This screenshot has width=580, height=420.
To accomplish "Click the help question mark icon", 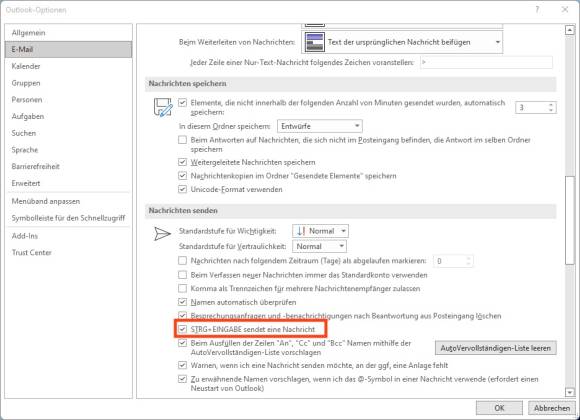I will [537, 10].
